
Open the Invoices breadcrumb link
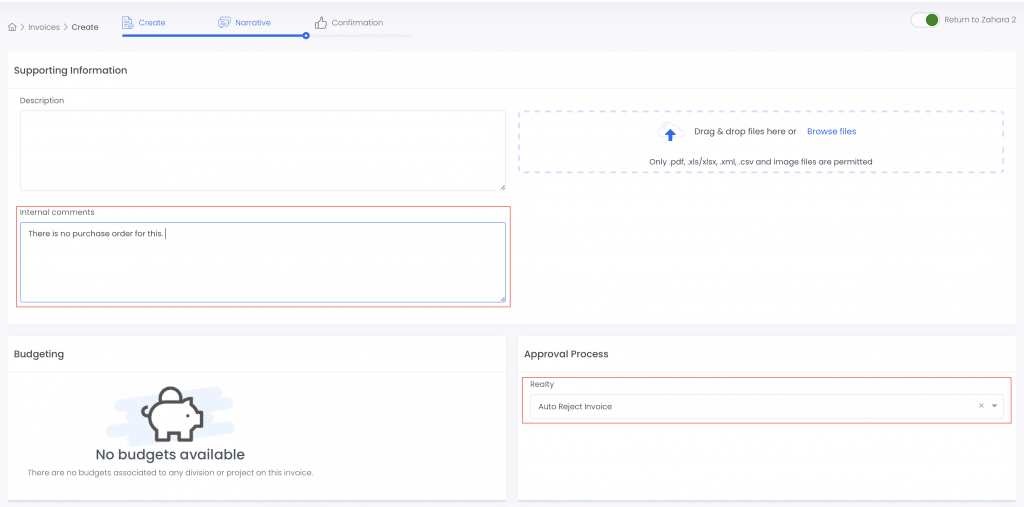coord(44,27)
